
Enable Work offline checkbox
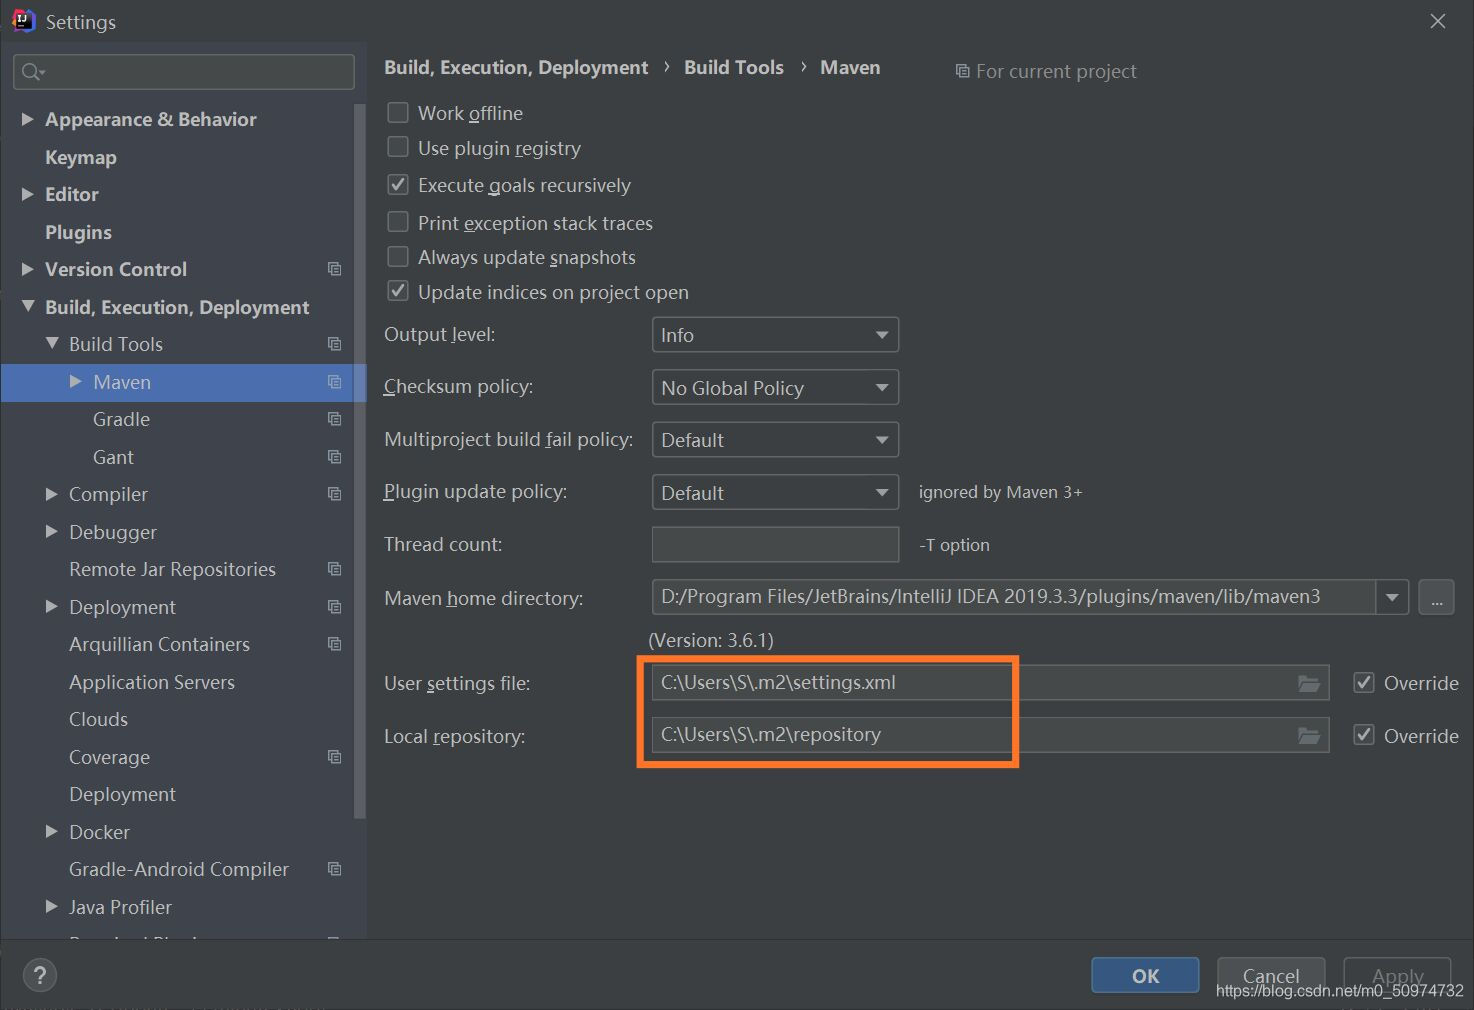[x=398, y=112]
